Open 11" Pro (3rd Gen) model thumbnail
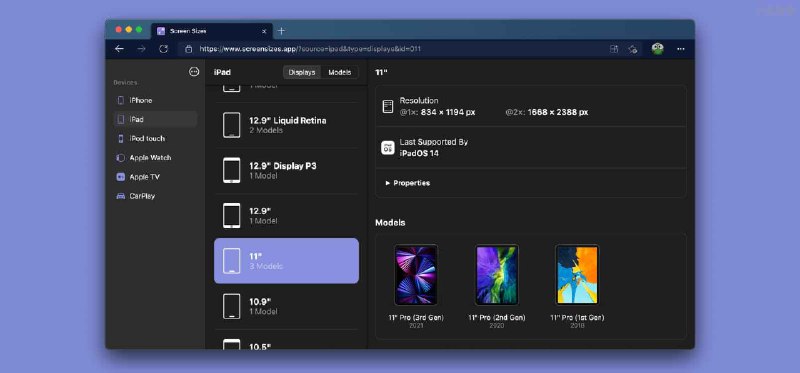This screenshot has width=800, height=373. [416, 275]
